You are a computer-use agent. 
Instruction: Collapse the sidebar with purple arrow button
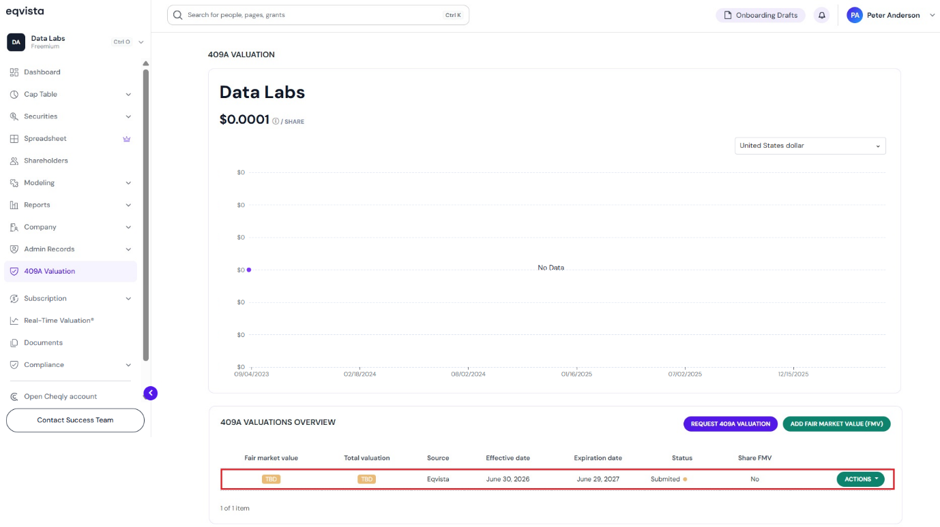(150, 393)
